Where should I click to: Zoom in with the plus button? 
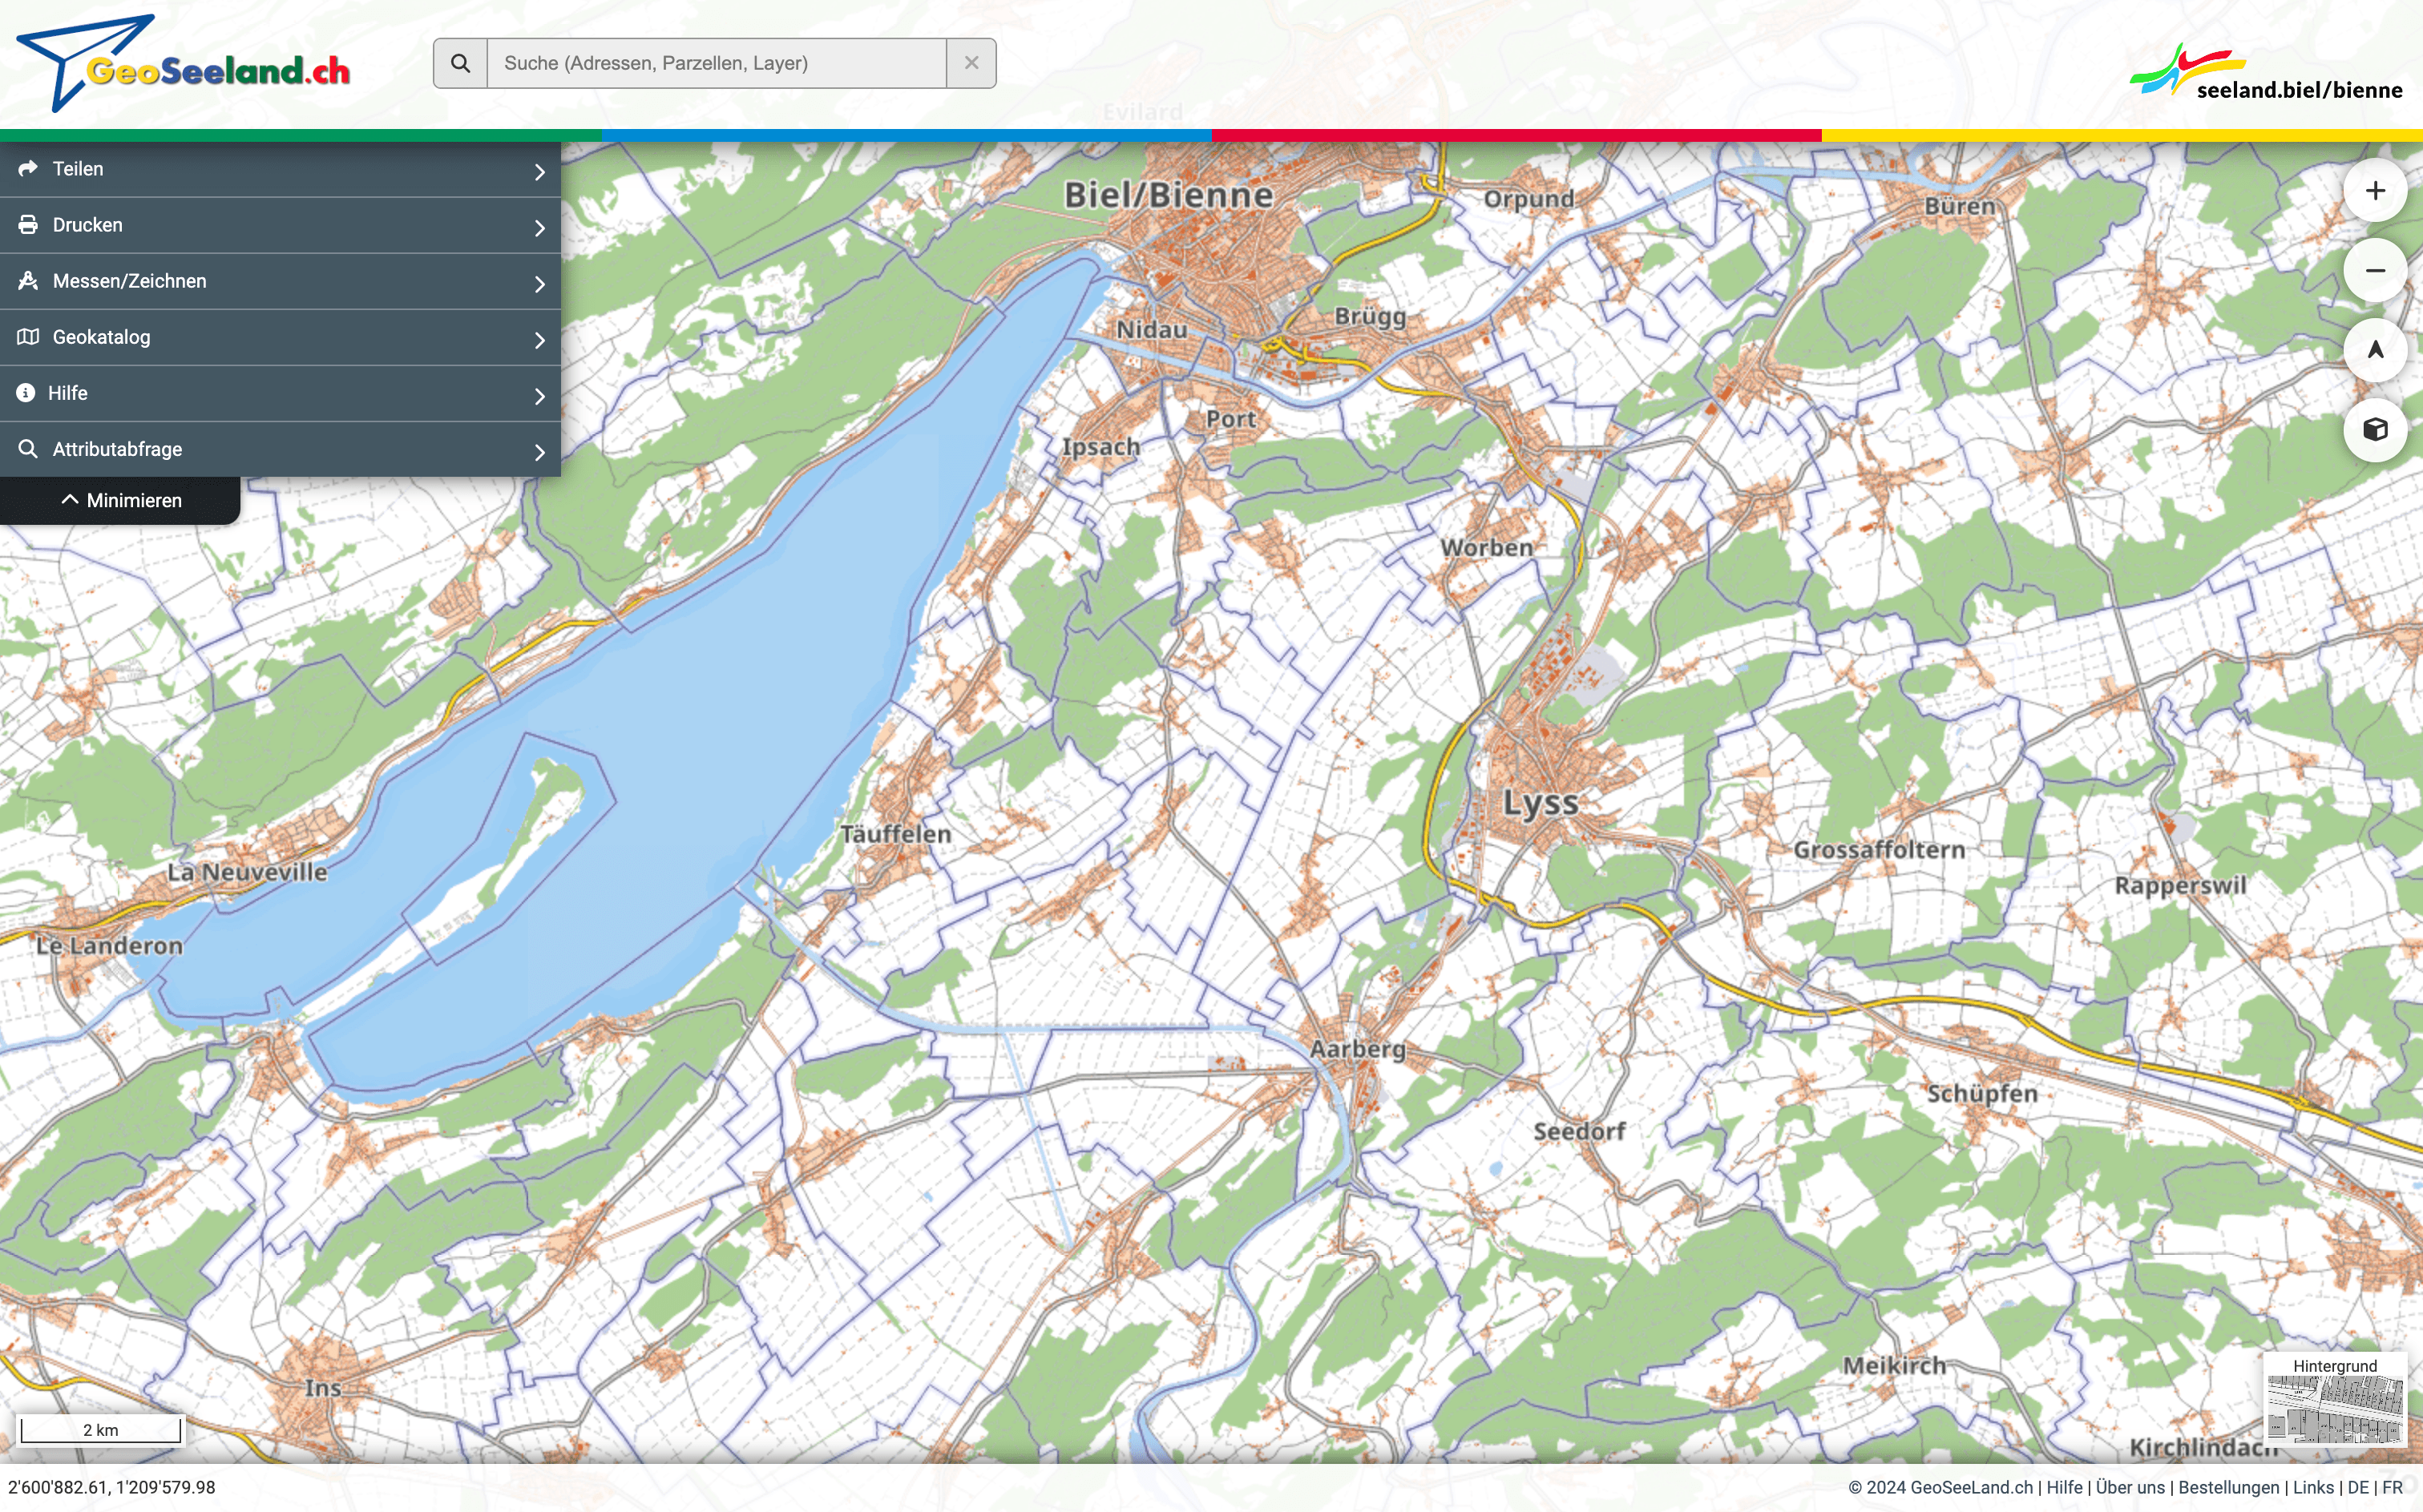tap(2375, 190)
